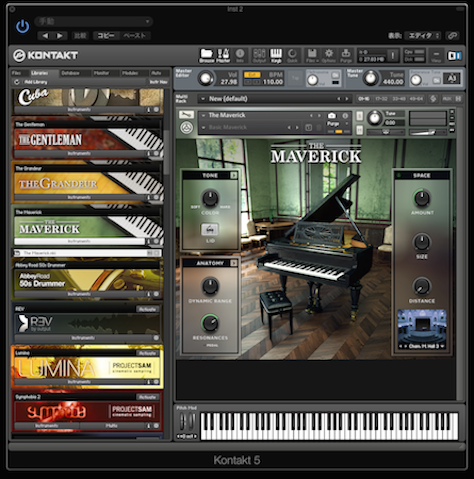Toggle the piano LID button
The height and width of the screenshot is (479, 474).
click(x=210, y=229)
